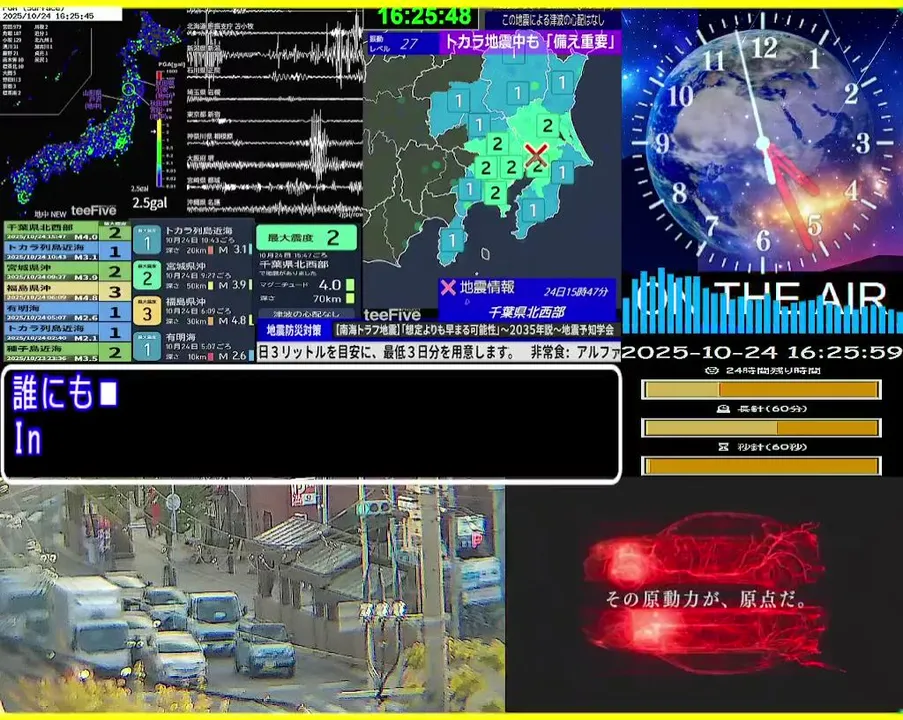Select the 種子島近海 M3.5 row in quake list
Viewport: 903px width, 720px height.
67,351
